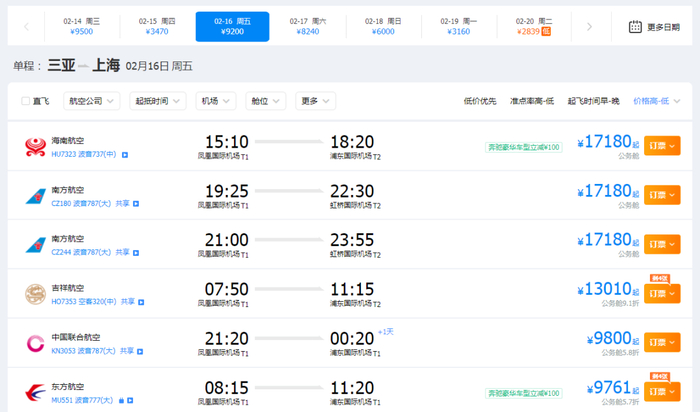Sort by 准点率高-低 punctuality
This screenshot has height=412, width=700.
(x=532, y=101)
